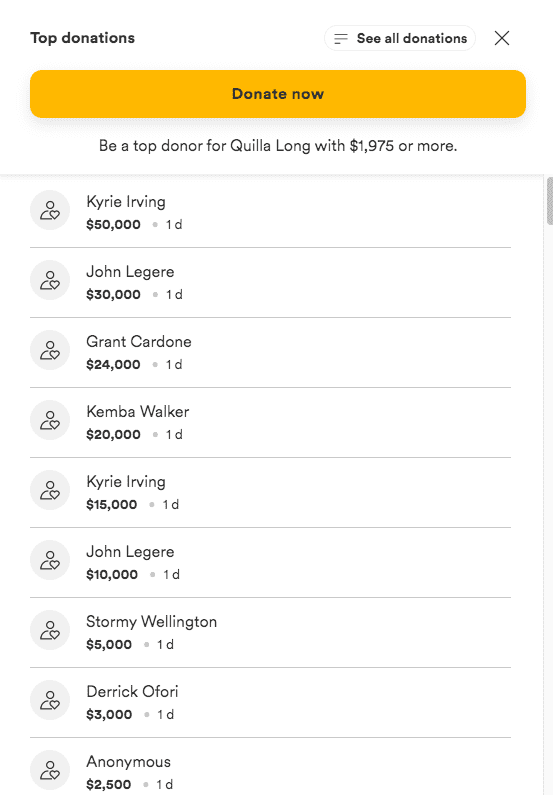Click donor avatar icon beside John Legere $30,000
Screen dimensions: 553x795
pos(50,280)
